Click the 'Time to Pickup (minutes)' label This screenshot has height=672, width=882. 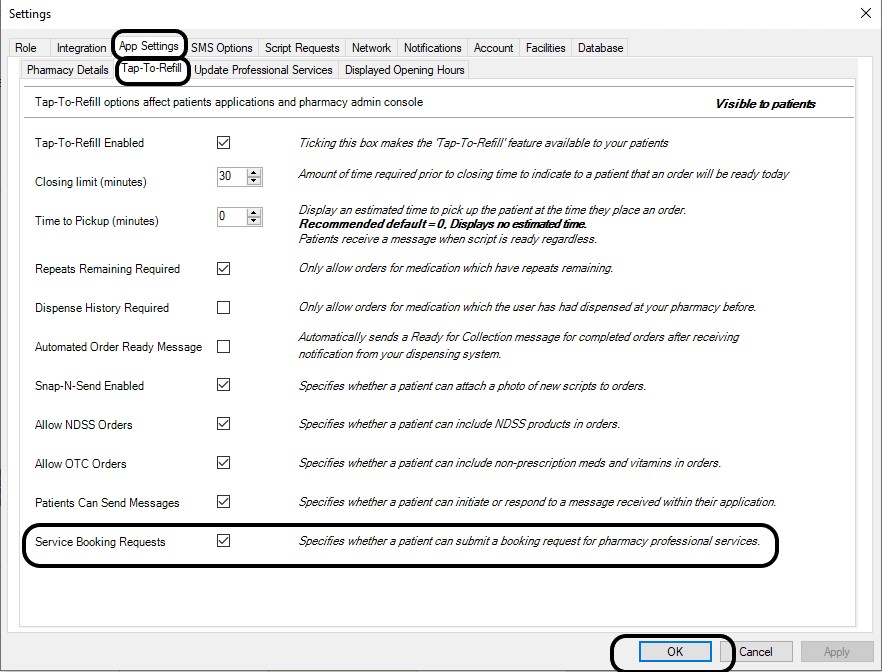click(x=97, y=221)
